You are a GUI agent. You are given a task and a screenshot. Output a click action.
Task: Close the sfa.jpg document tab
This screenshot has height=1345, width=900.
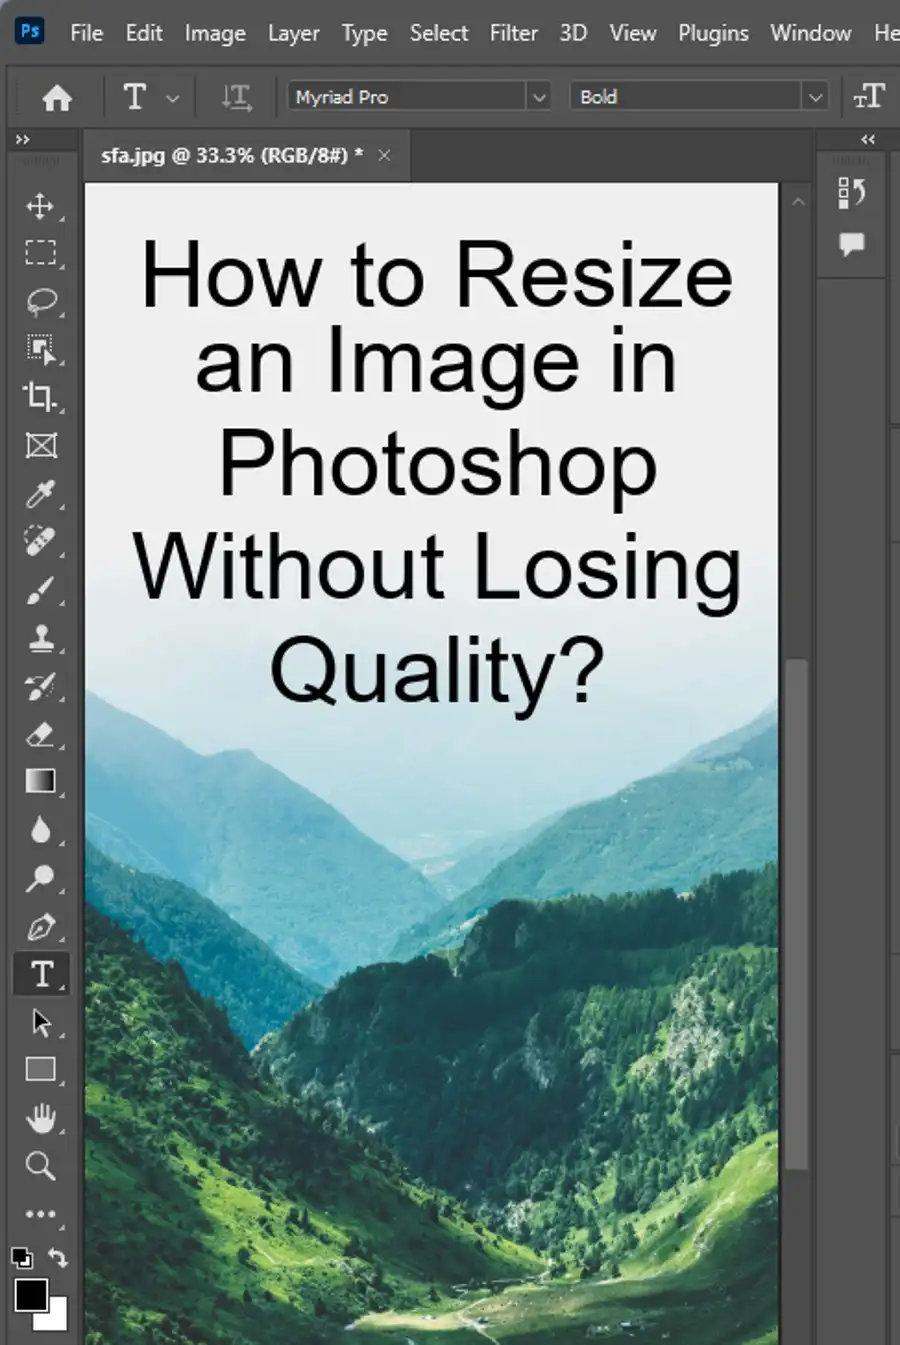click(x=384, y=155)
